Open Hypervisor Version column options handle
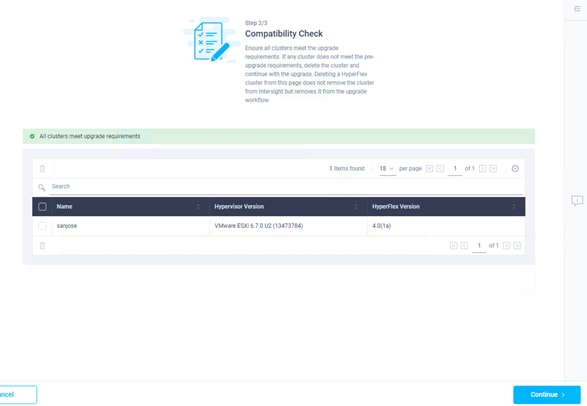587x406 pixels. [356, 207]
